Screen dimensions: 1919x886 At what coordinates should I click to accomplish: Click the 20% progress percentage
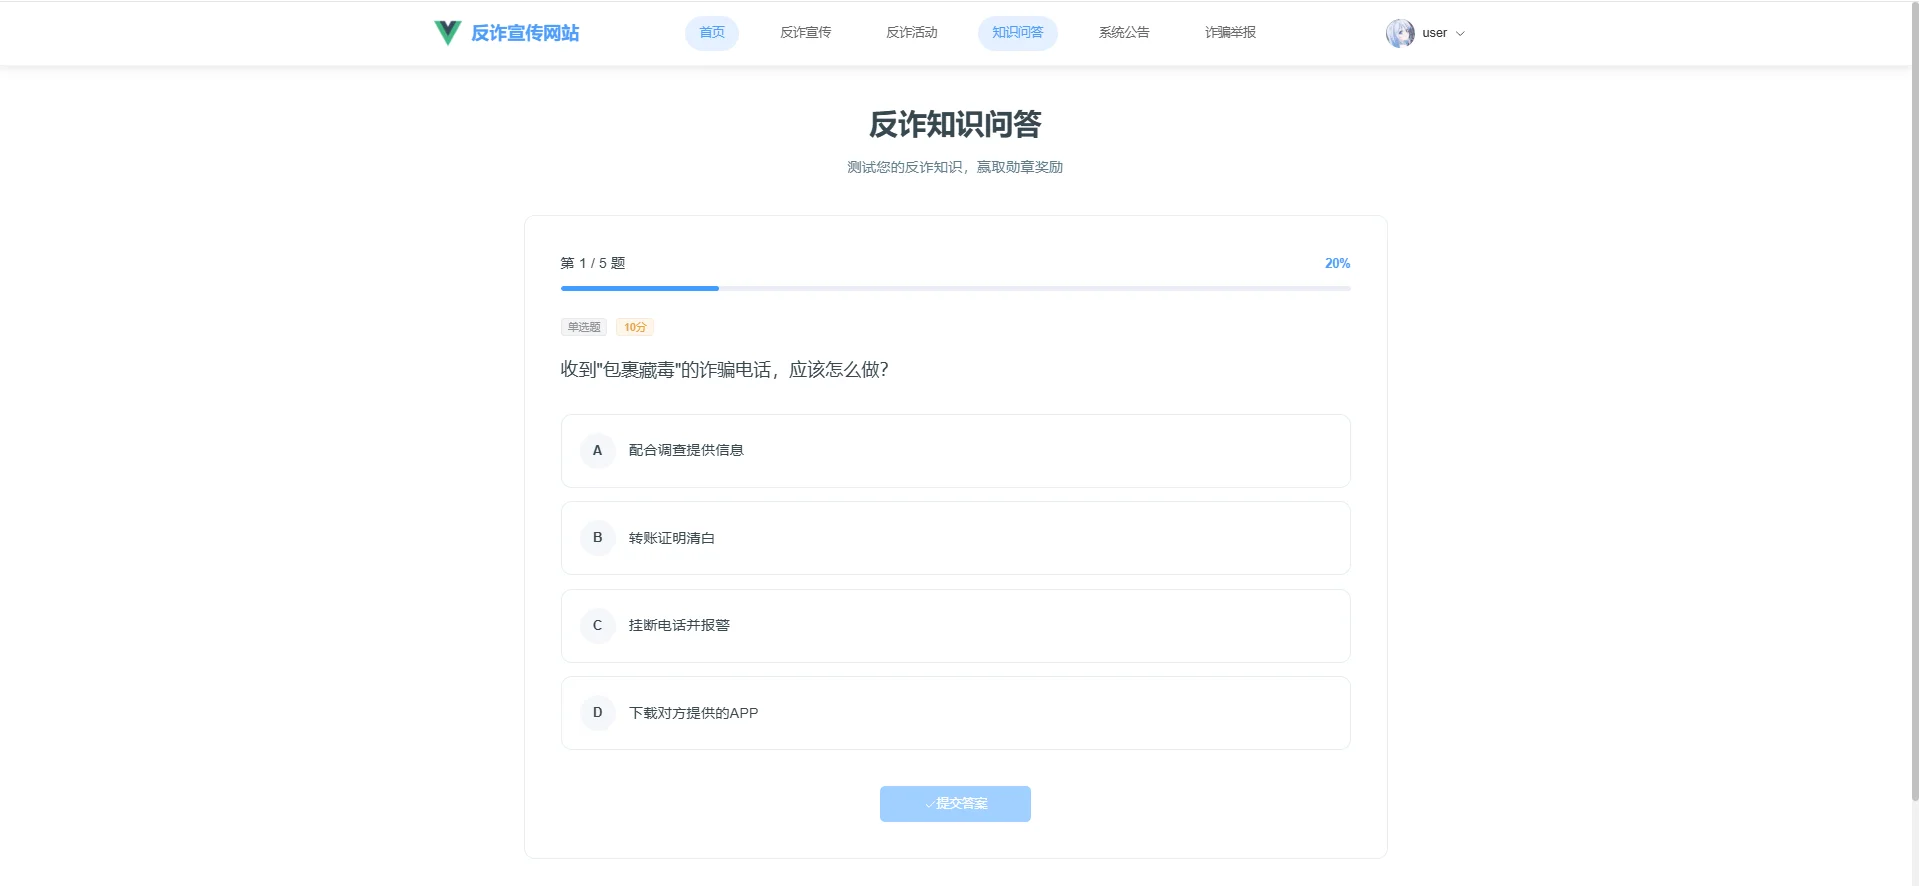coord(1337,263)
